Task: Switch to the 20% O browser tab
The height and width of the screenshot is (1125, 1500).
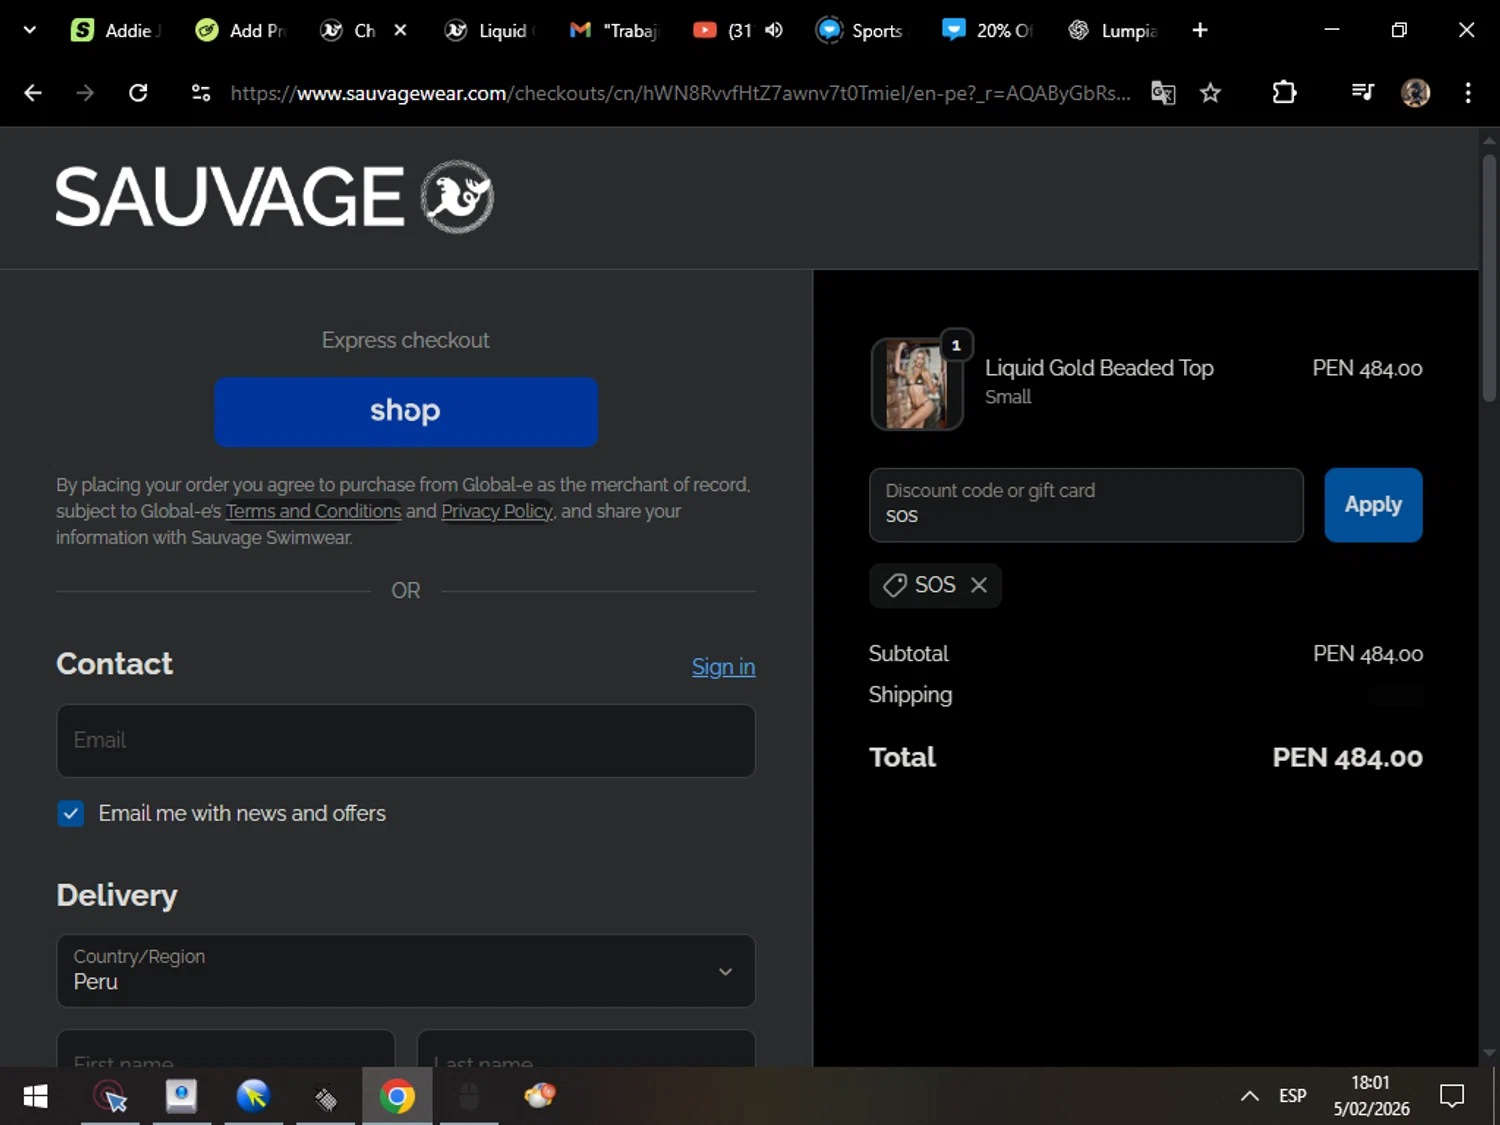Action: [986, 30]
